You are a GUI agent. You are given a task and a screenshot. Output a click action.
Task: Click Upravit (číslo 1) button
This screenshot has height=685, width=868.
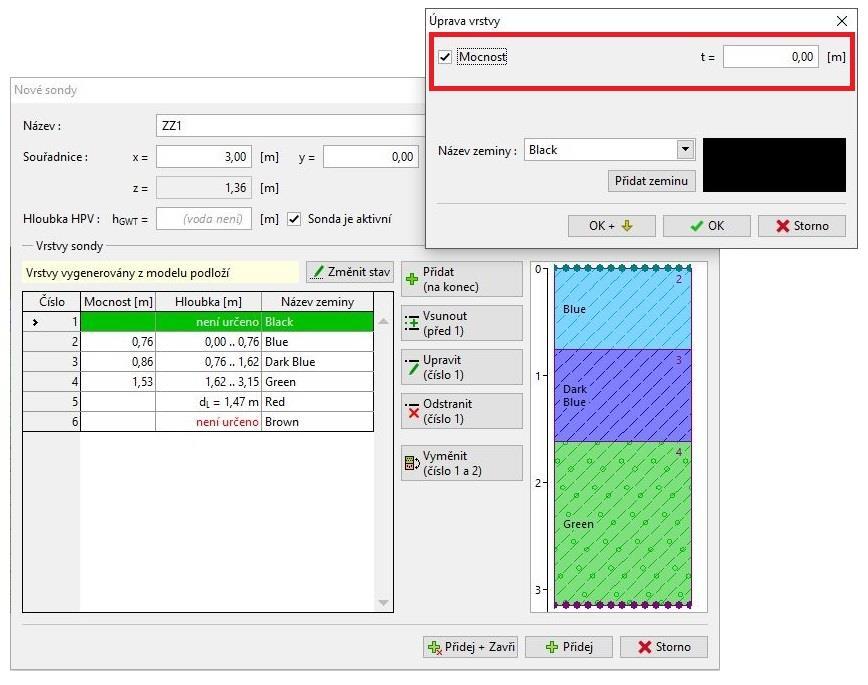[x=462, y=367]
